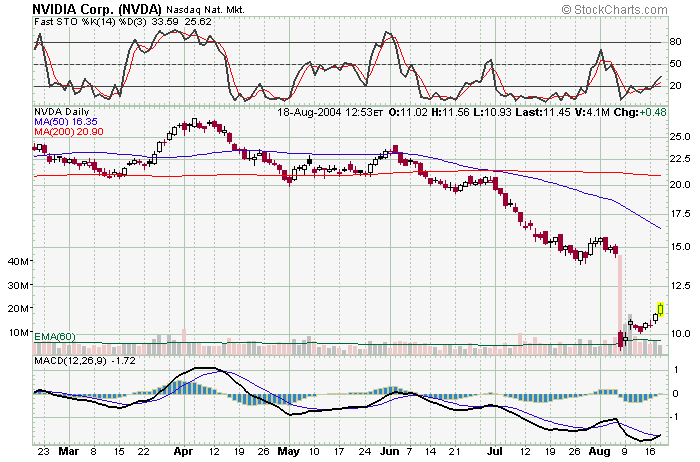This screenshot has width=700, height=462.
Task: Click the Aug month label on the date axis
Action: pos(600,452)
